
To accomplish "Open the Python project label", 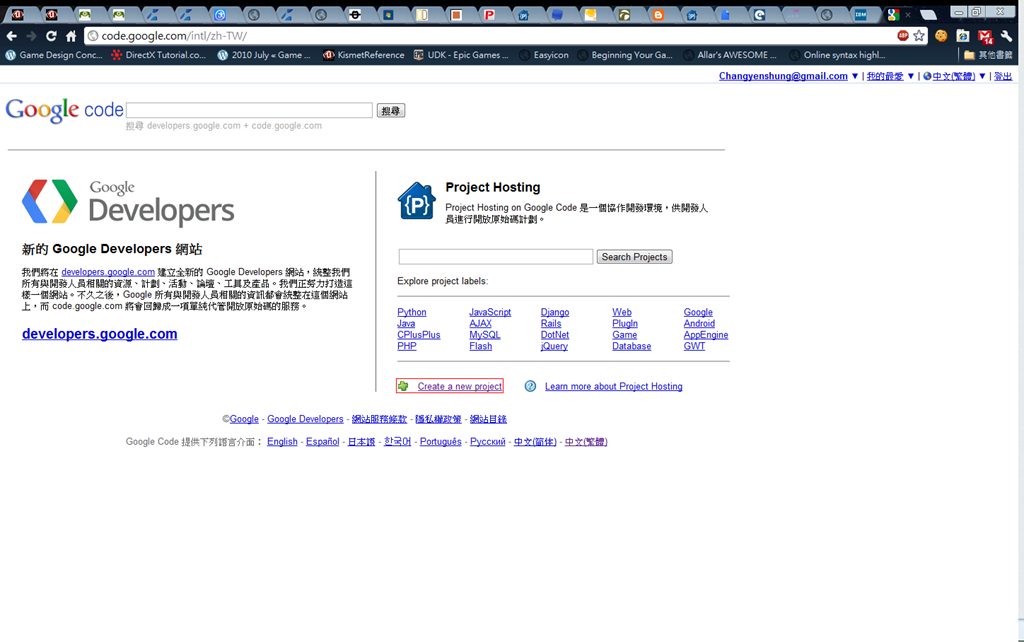I will 411,312.
